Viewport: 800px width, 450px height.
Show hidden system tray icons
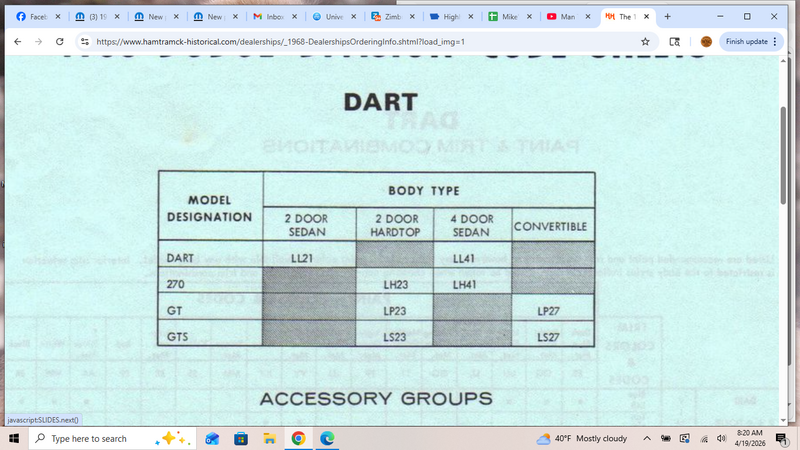[x=647, y=438]
